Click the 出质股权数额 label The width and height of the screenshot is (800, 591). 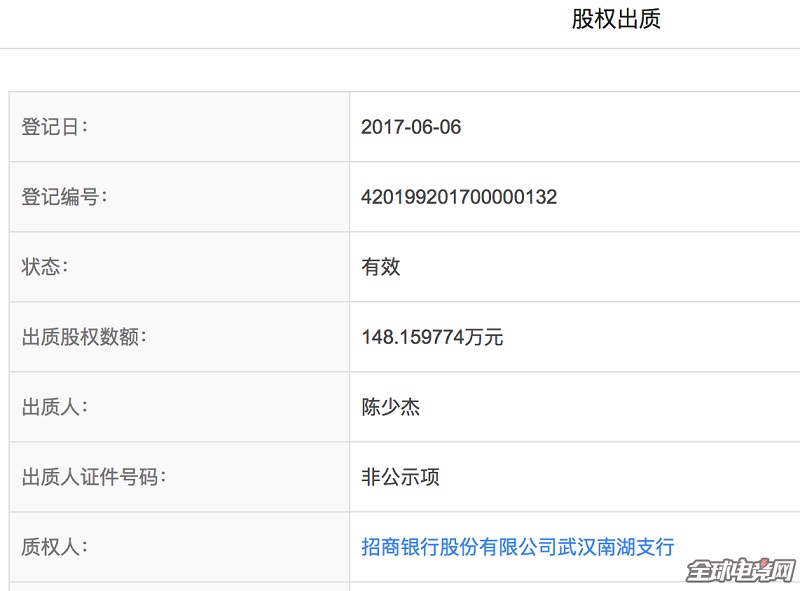pyautogui.click(x=84, y=337)
